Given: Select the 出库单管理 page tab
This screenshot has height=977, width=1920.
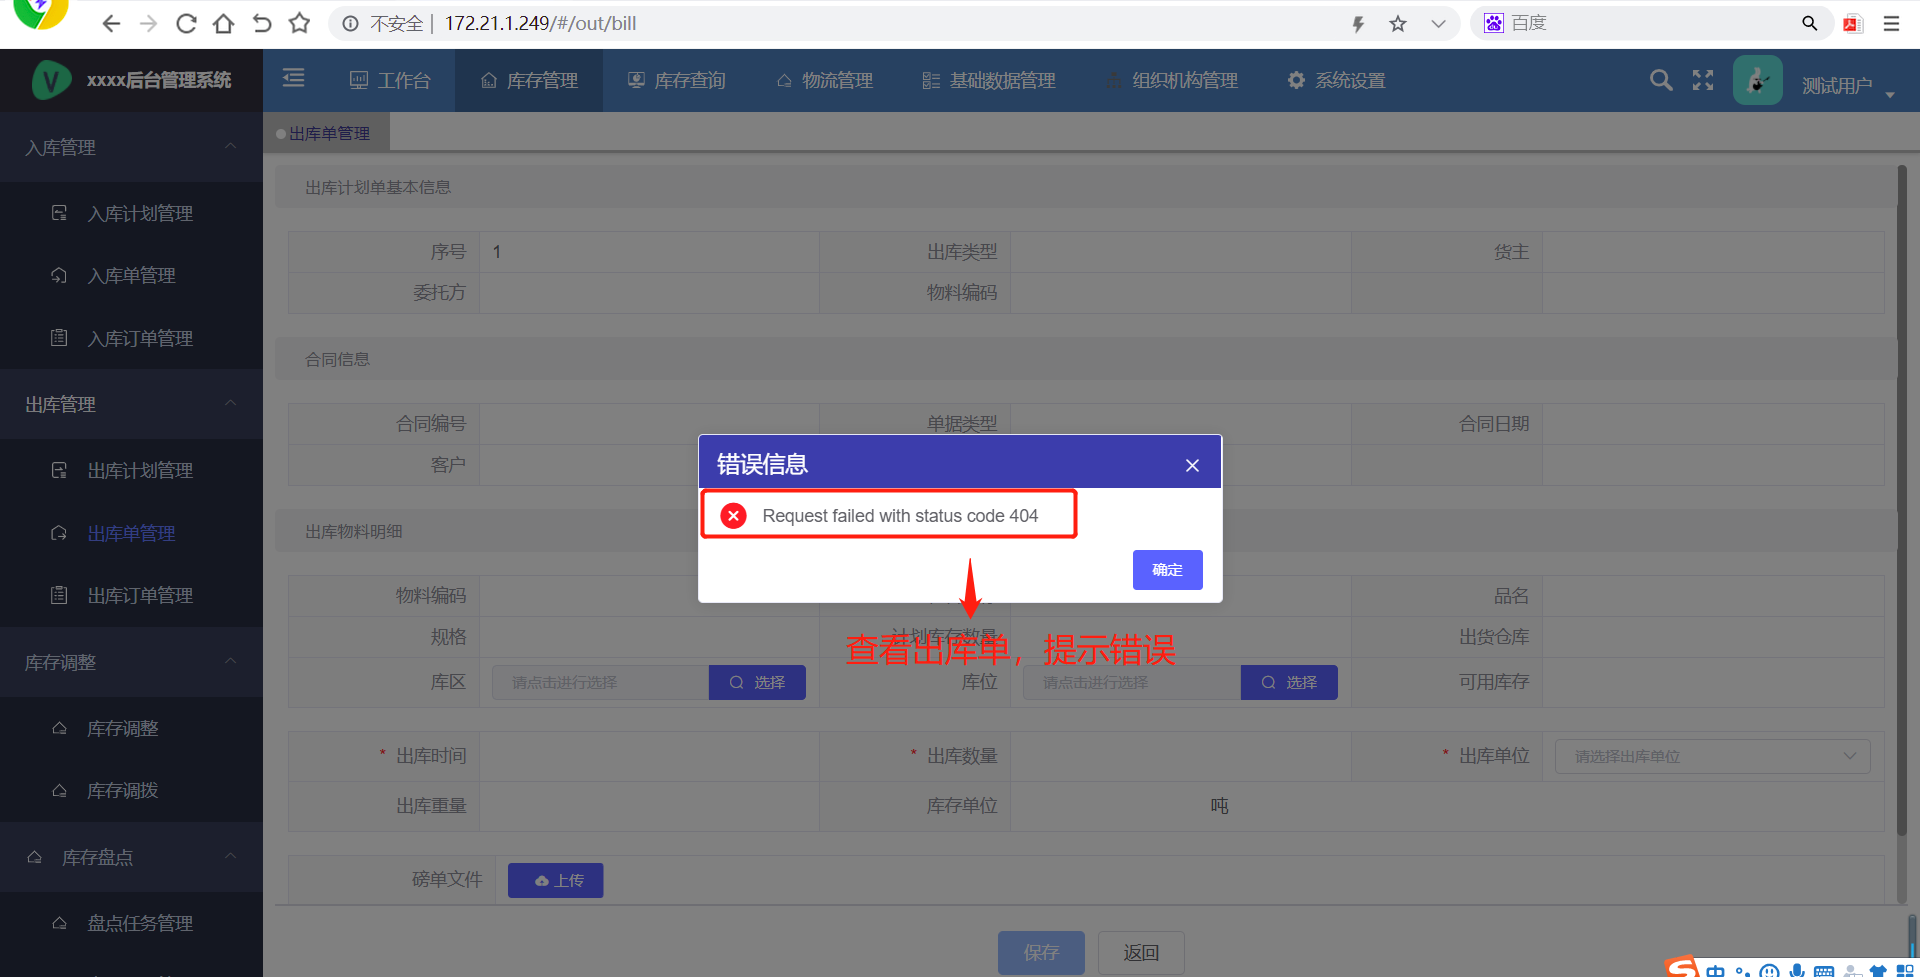Looking at the screenshot, I should [x=329, y=133].
